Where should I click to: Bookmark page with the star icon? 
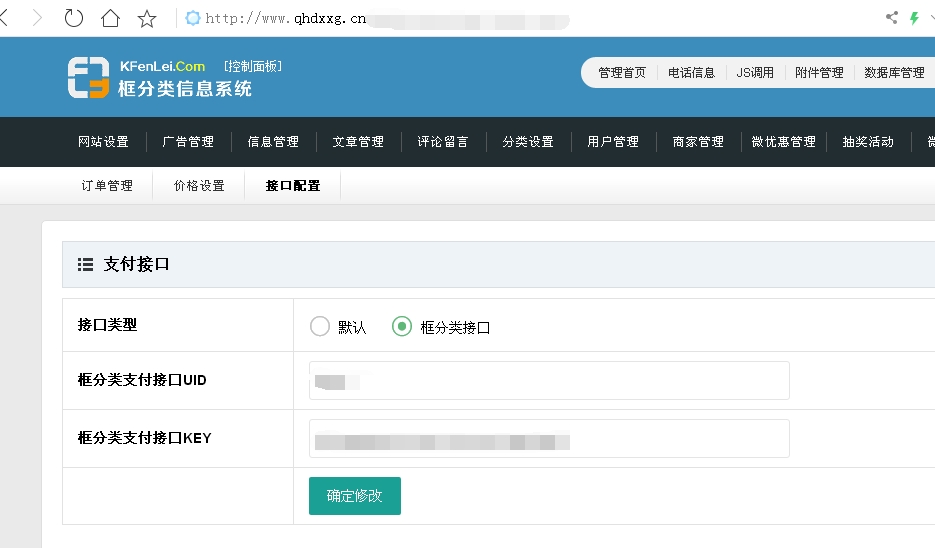[147, 18]
